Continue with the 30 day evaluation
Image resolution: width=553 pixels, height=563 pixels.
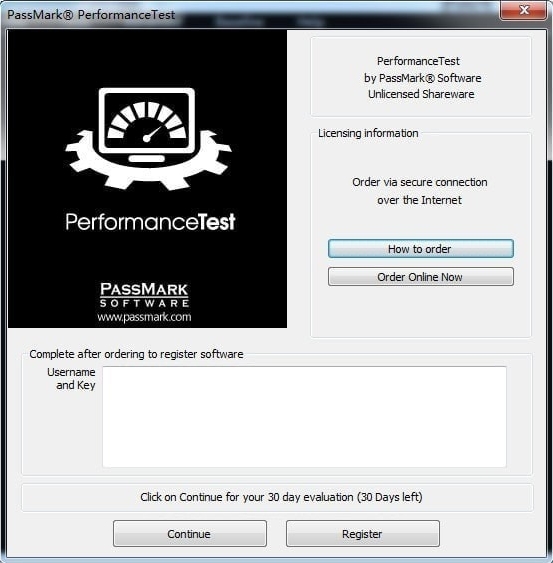[x=190, y=534]
